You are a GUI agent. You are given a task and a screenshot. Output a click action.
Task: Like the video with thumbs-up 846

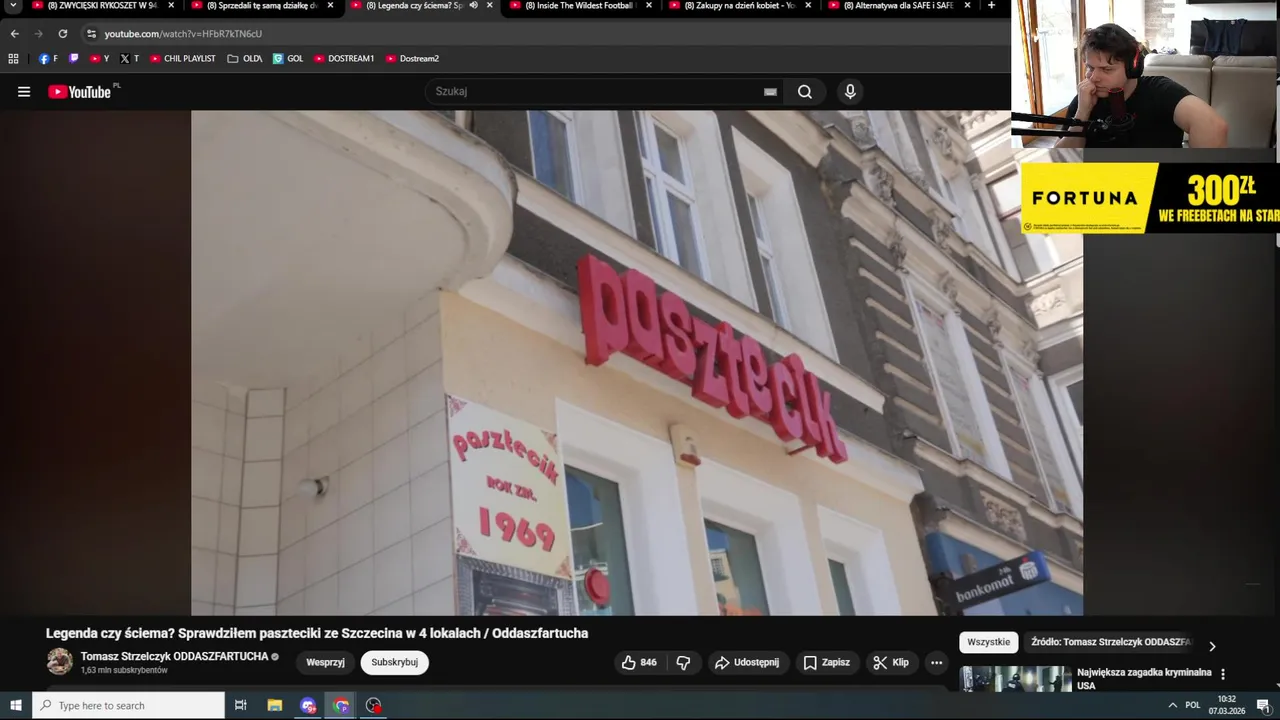click(x=639, y=662)
